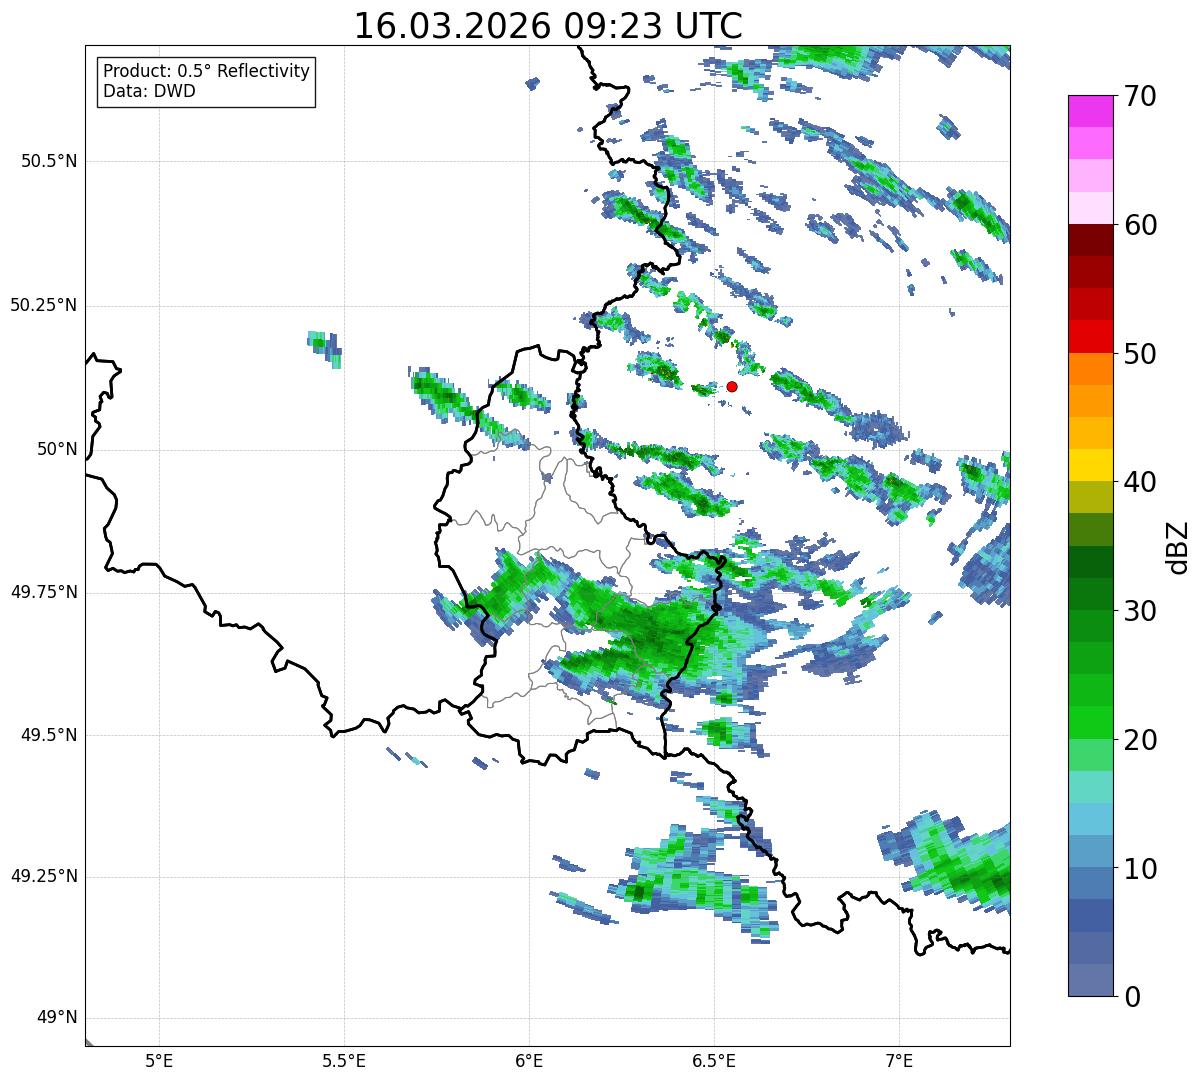Click the orange colorbar swatch just below 50
This screenshot has width=1202, height=1081.
click(1091, 369)
